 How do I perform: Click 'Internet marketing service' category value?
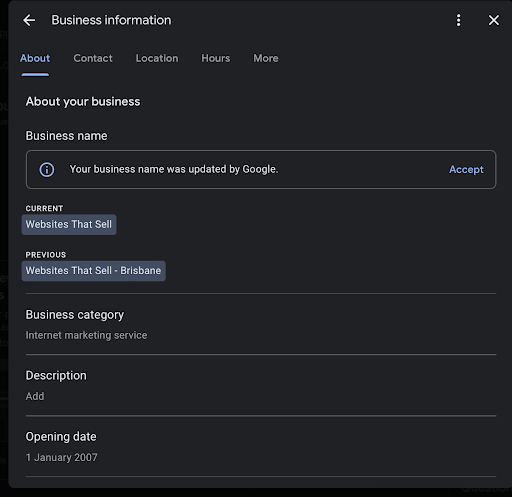[86, 335]
